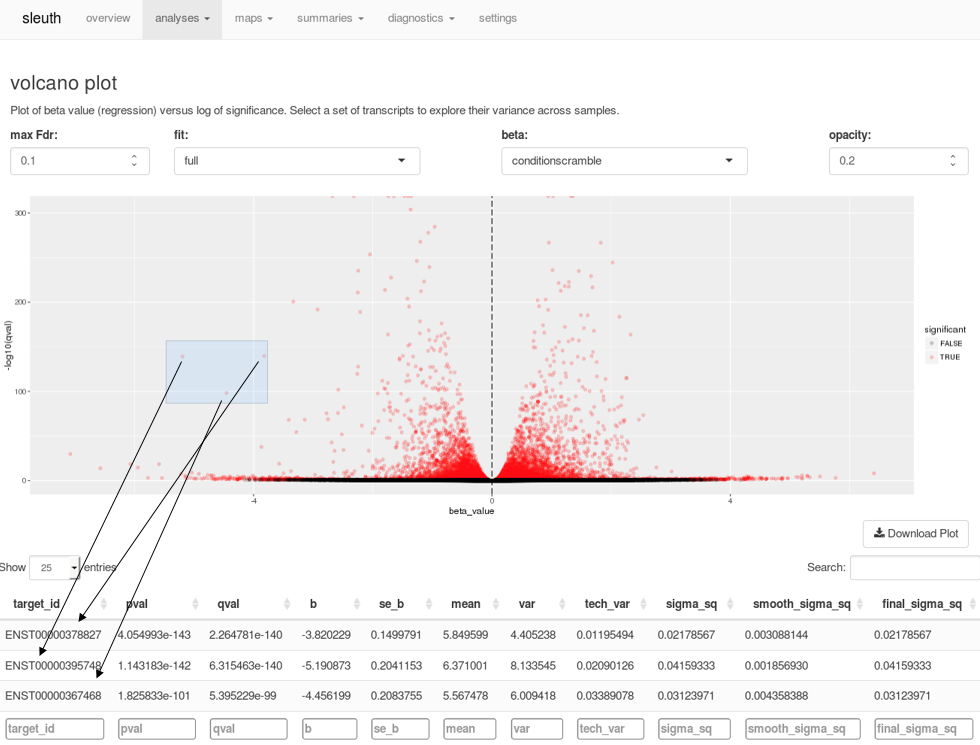980x745 pixels.
Task: Sort by tech_var column sort icon
Action: tap(643, 604)
